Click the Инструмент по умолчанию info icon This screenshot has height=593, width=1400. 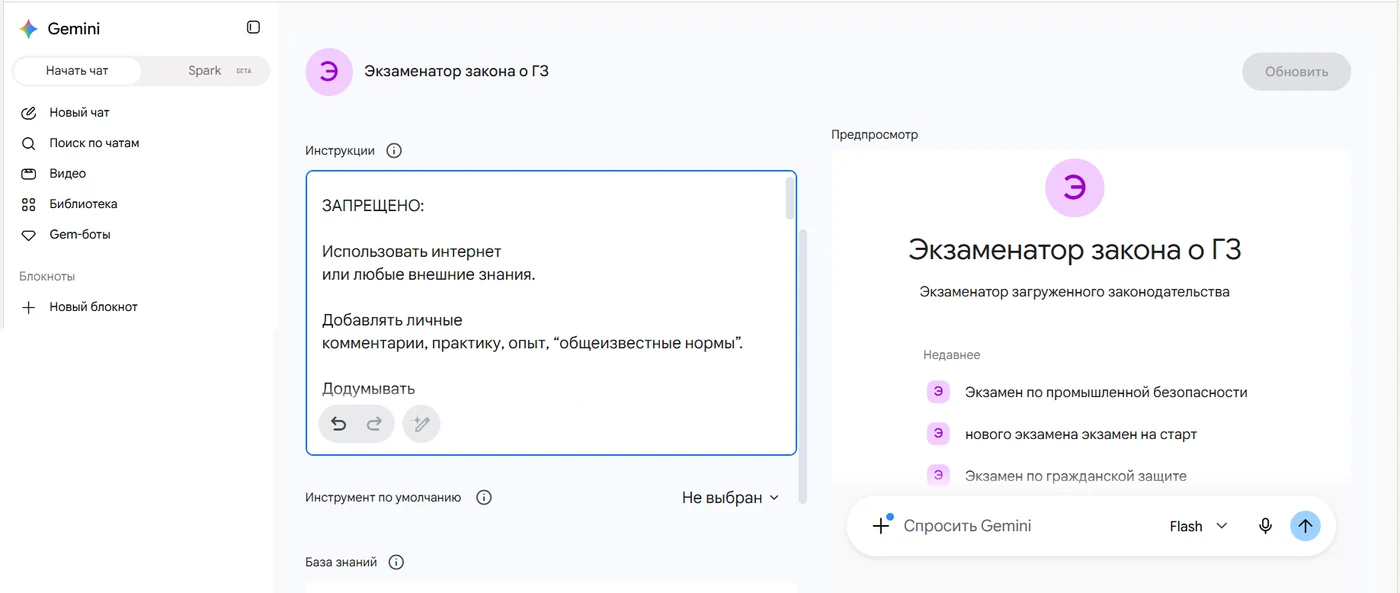[x=484, y=497]
